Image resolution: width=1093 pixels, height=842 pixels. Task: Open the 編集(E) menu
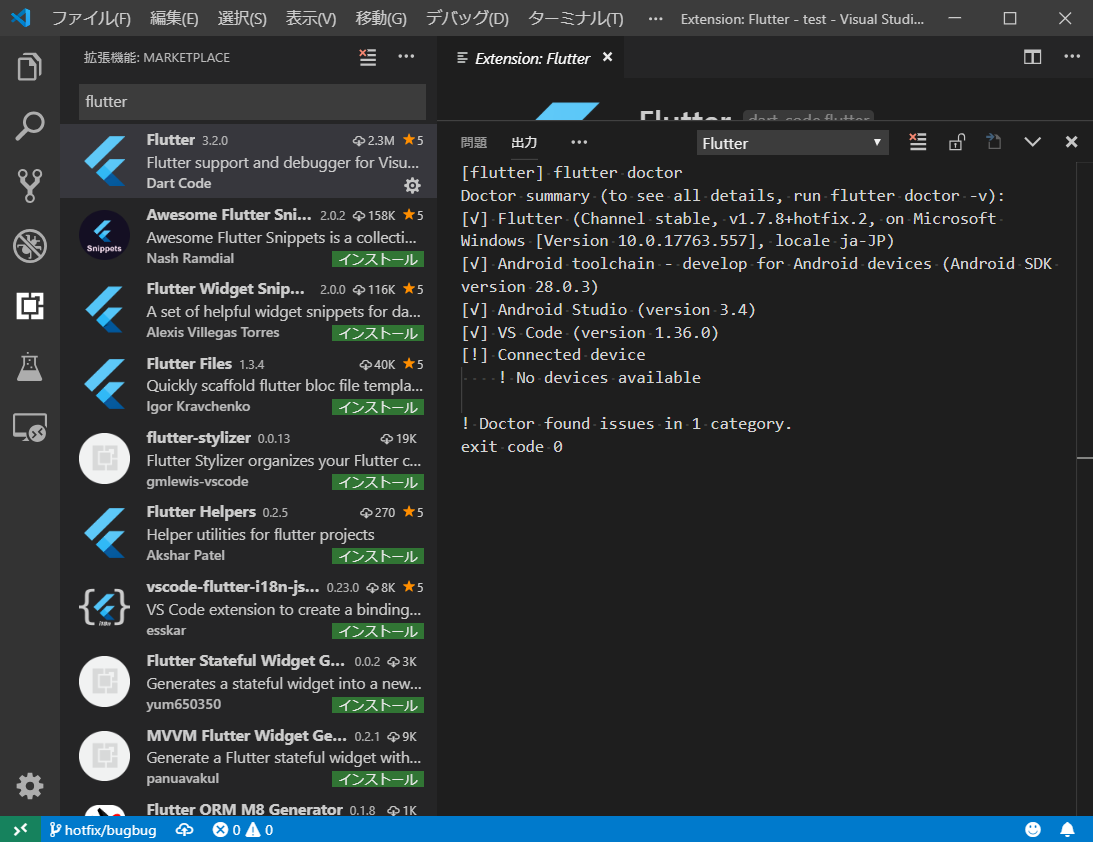[174, 19]
